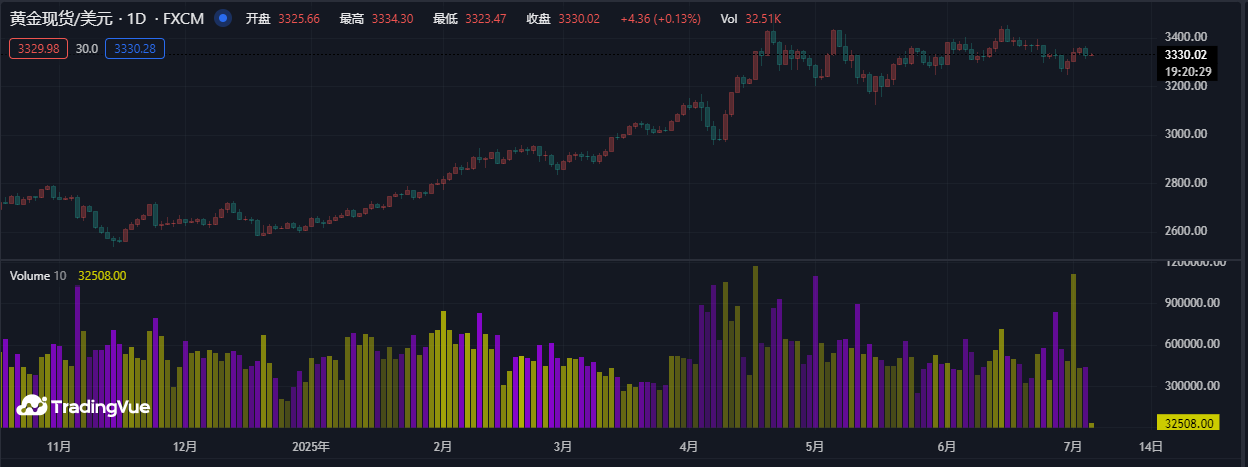Click the yellow 32508.00 volume value in legend

tap(102, 275)
